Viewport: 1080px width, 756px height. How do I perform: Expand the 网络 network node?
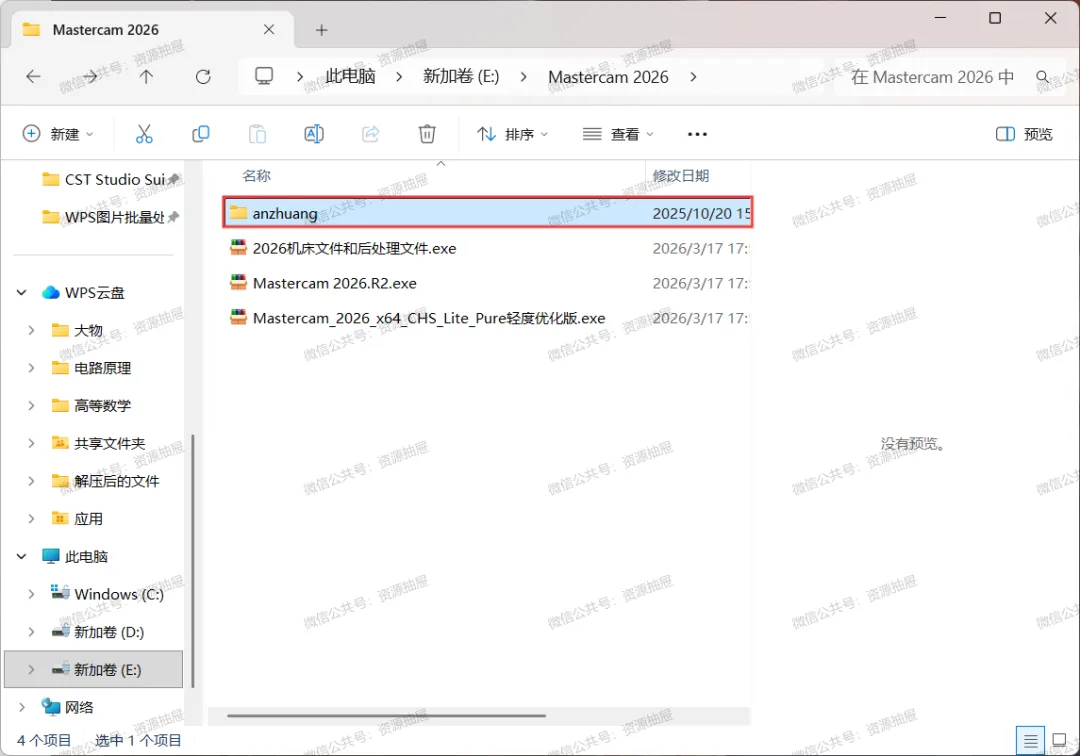click(21, 707)
